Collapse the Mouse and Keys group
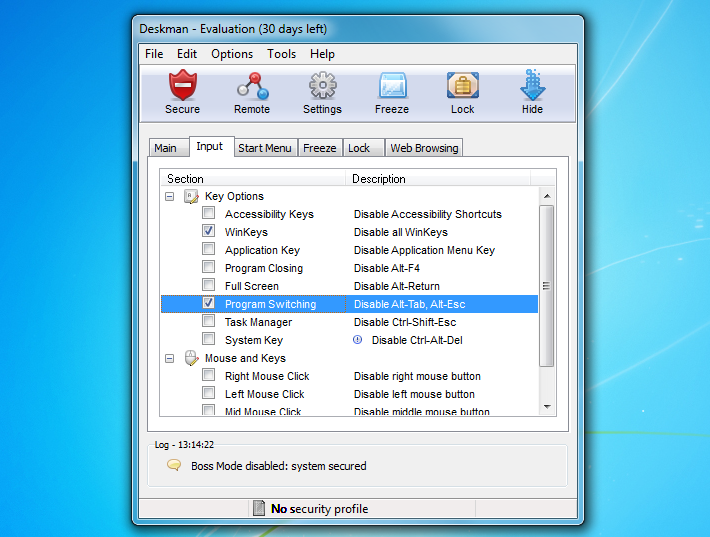 click(x=169, y=359)
